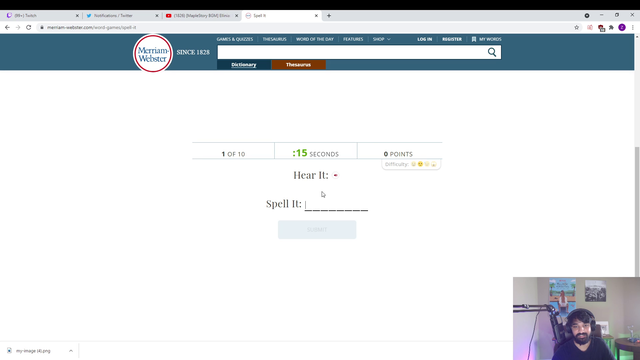Click the site padlock icon
This screenshot has width=640, height=360.
[42, 27]
